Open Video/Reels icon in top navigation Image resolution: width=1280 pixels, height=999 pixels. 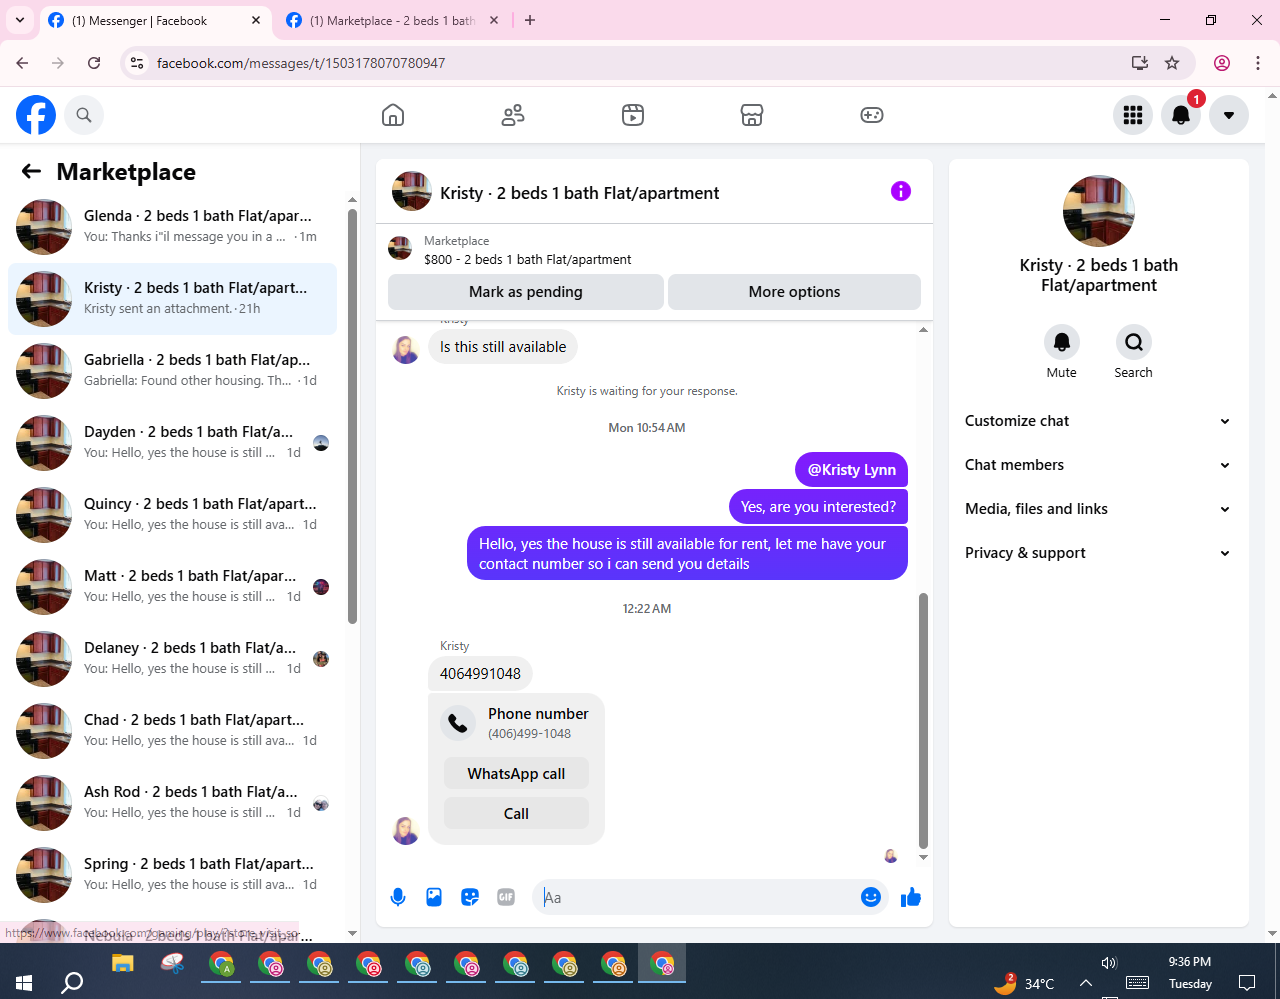[x=633, y=115]
